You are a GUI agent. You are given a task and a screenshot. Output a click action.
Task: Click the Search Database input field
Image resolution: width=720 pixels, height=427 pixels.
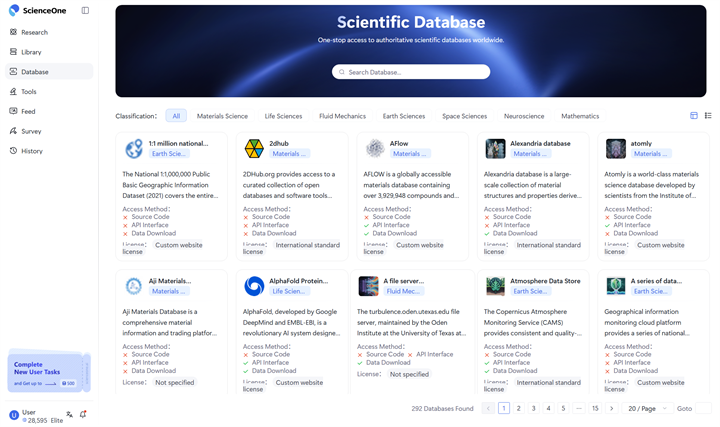click(x=411, y=72)
